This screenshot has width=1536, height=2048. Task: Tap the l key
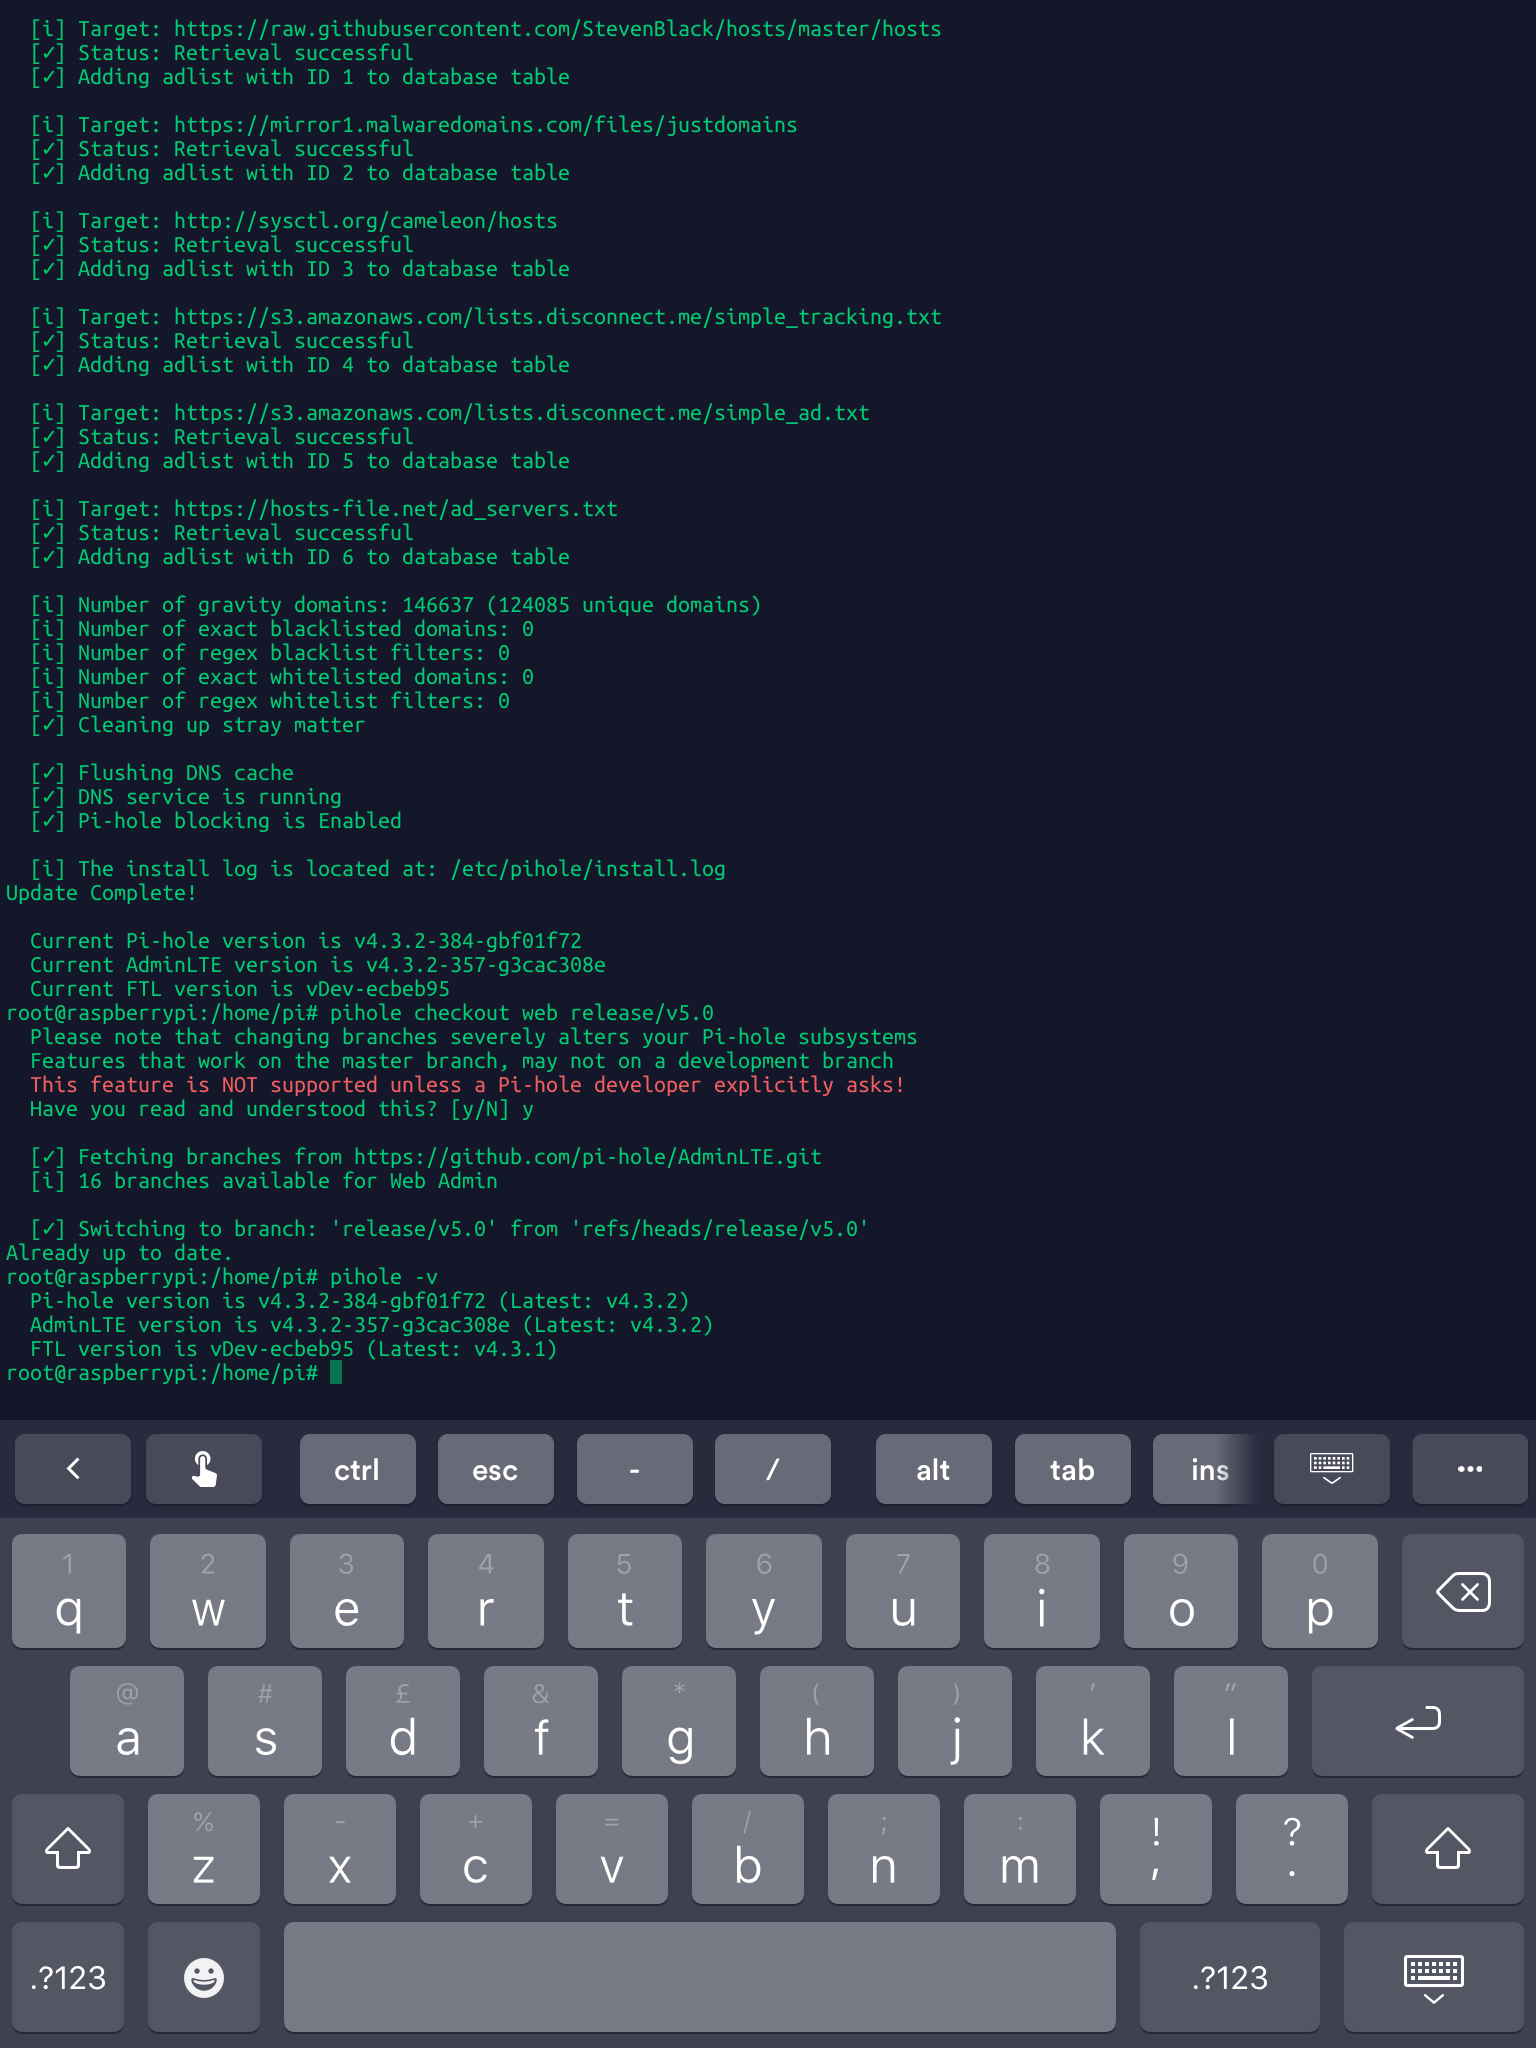1231,1721
